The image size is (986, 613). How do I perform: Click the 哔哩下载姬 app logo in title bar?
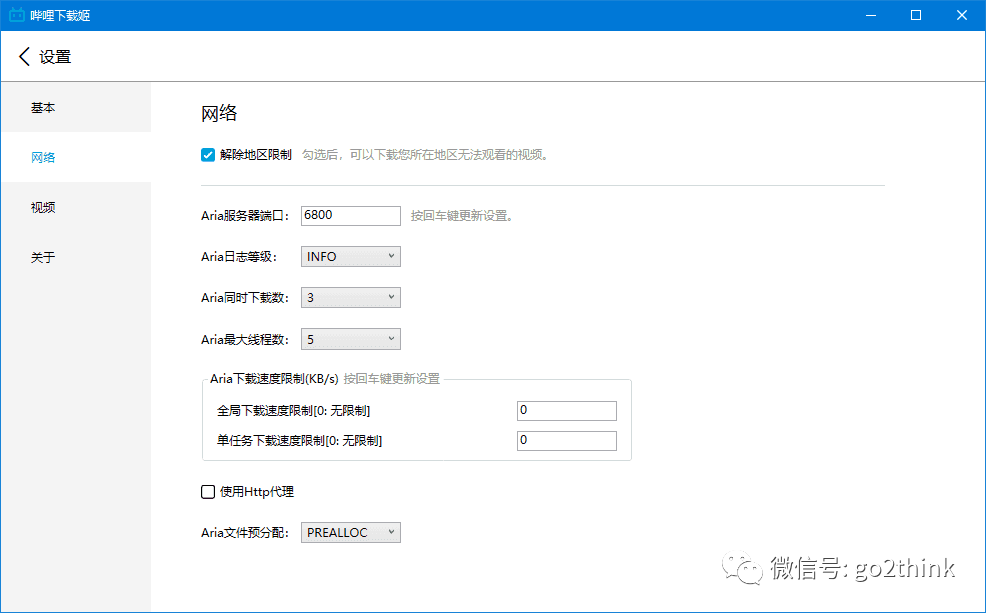(16, 15)
